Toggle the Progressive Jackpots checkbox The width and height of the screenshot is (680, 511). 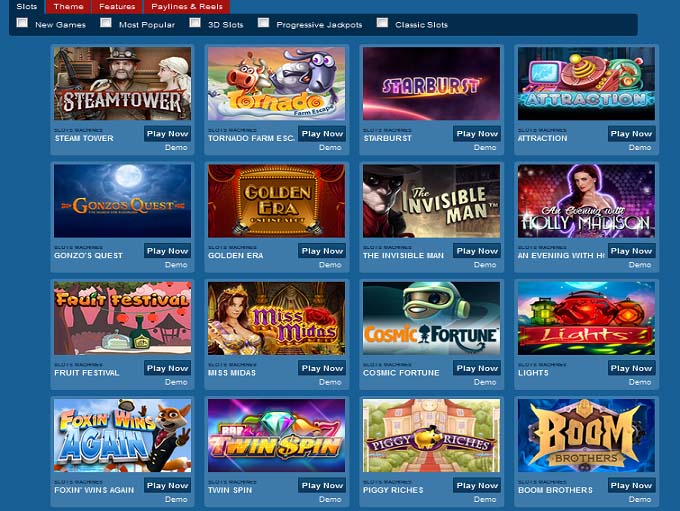point(263,23)
